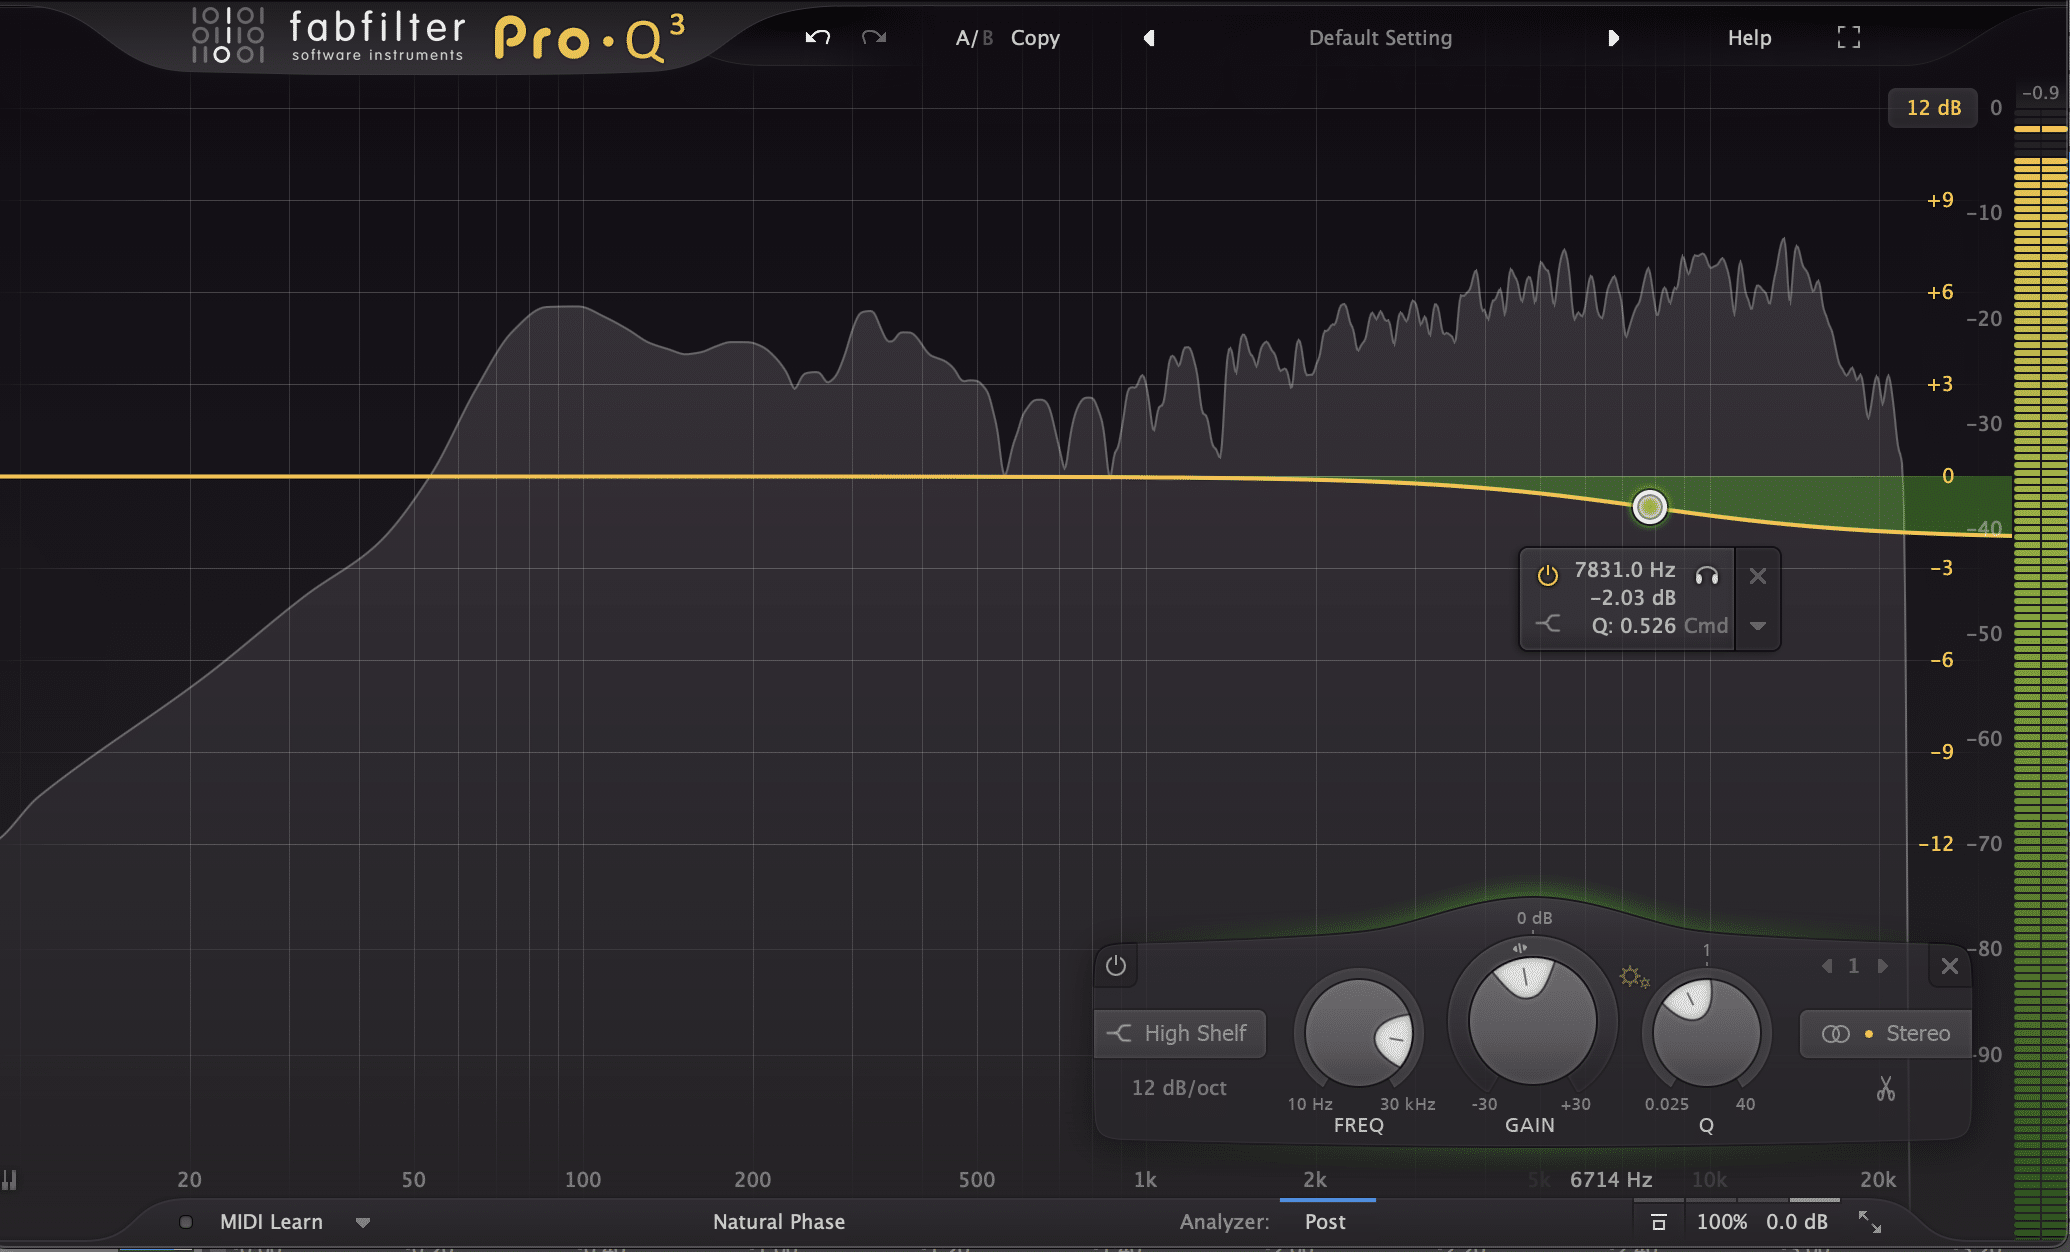Click the -2.03 dB gain value
Image resolution: width=2070 pixels, height=1252 pixels.
click(1632, 598)
